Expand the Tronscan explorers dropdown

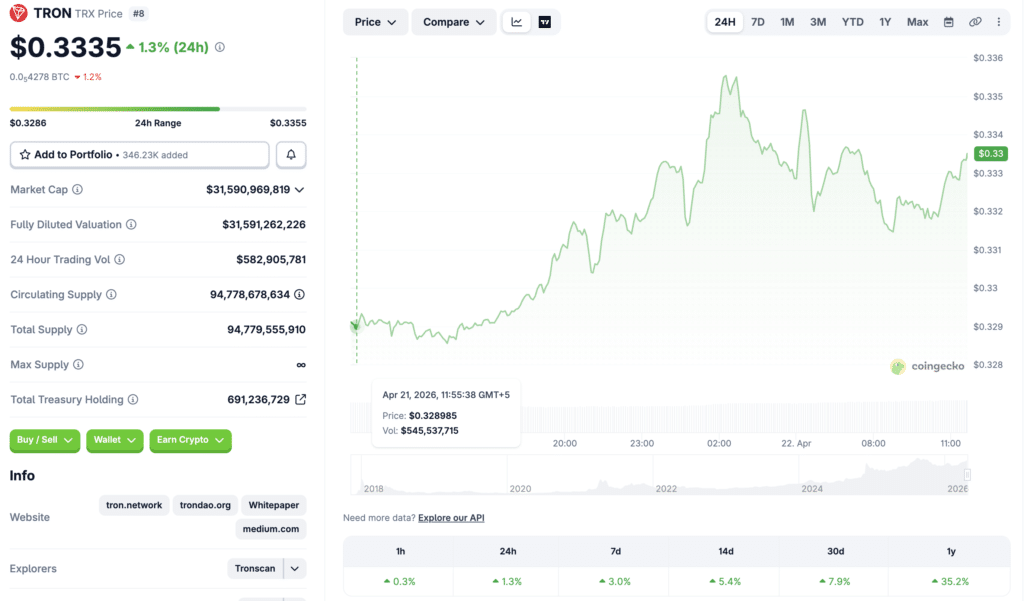[295, 569]
